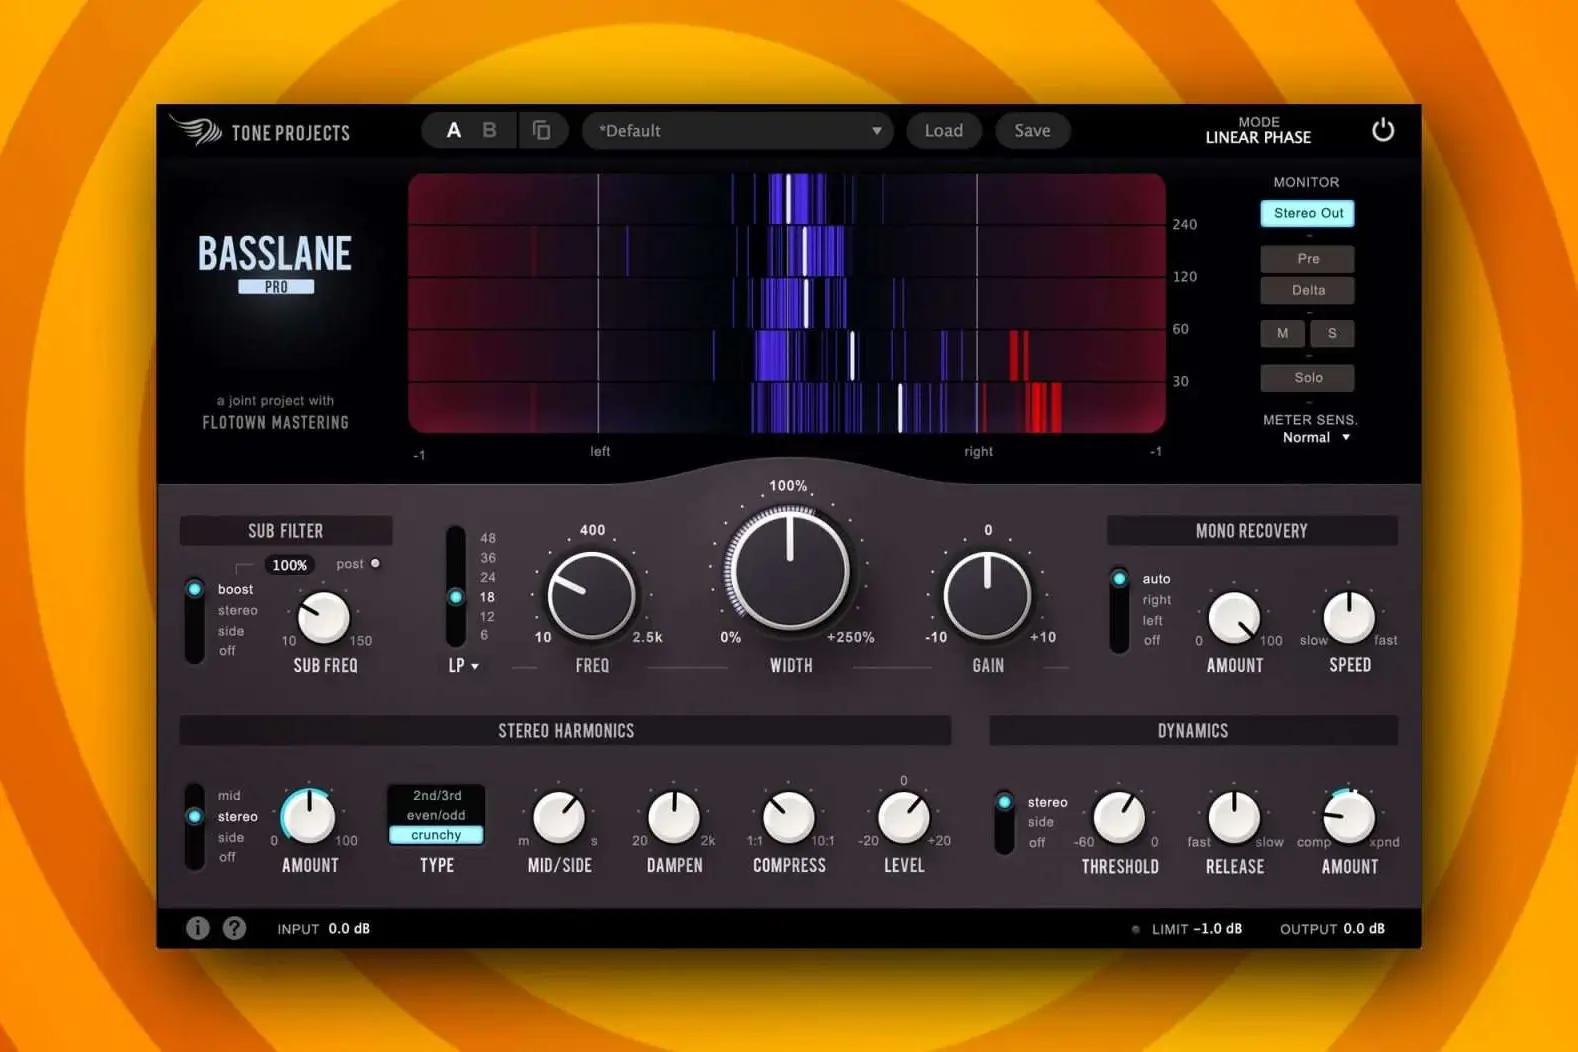Click the Dampen knob
1578x1052 pixels.
[x=674, y=816]
